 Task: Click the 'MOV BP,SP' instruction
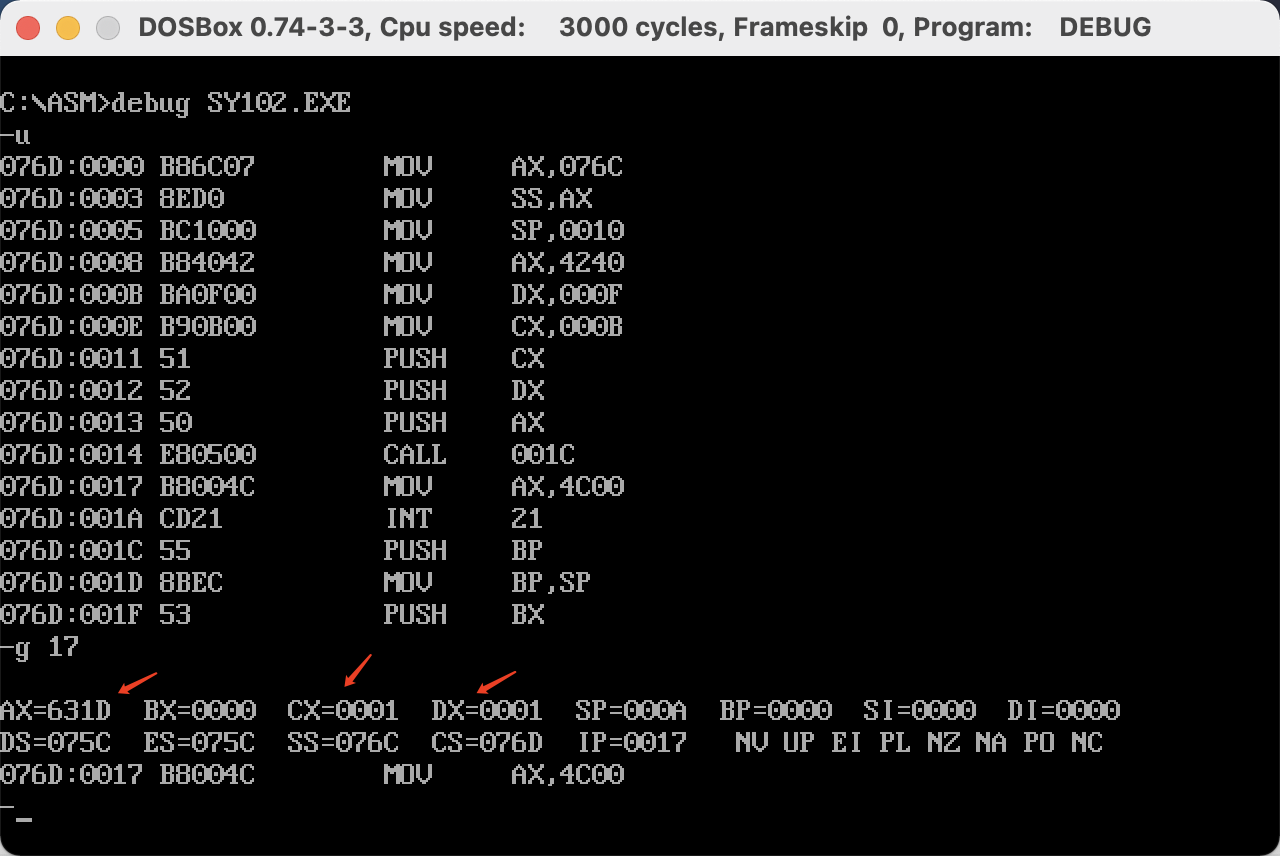pos(487,583)
